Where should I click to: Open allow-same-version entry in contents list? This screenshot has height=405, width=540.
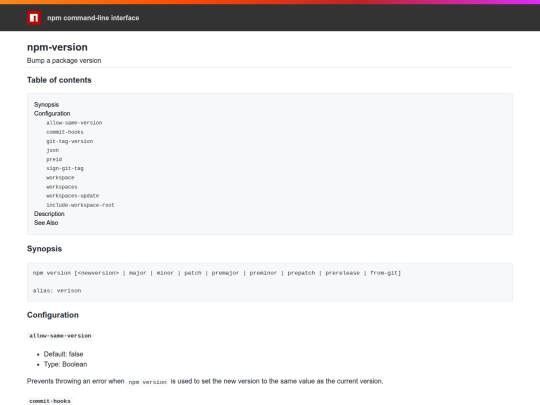pyautogui.click(x=74, y=123)
